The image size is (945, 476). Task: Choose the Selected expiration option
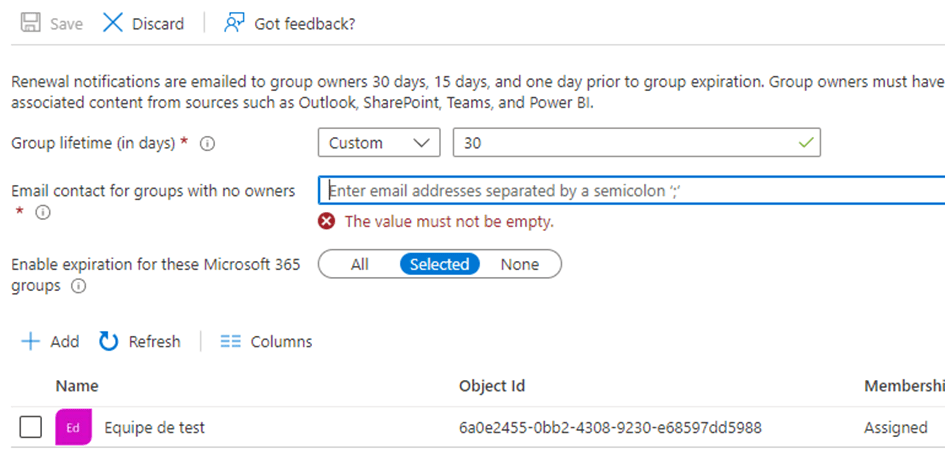coord(439,265)
